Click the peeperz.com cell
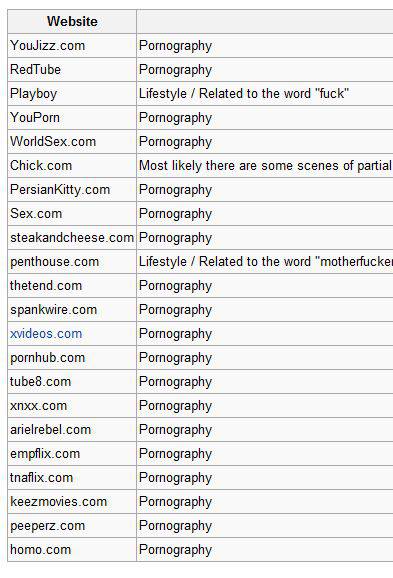Viewport: 393px width, 578px height. click(72, 526)
